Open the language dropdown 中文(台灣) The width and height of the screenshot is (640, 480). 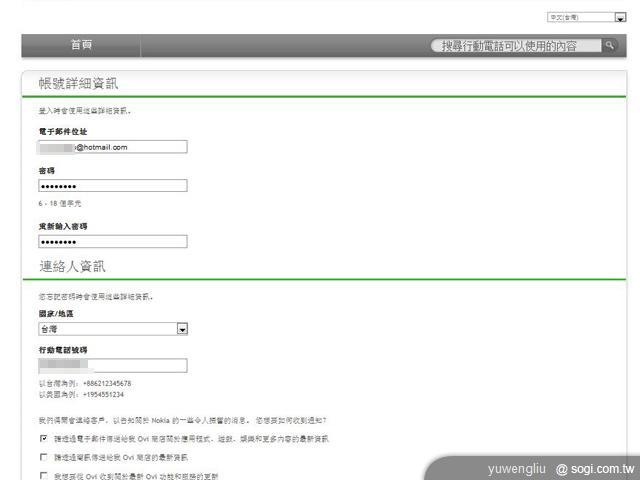(587, 17)
